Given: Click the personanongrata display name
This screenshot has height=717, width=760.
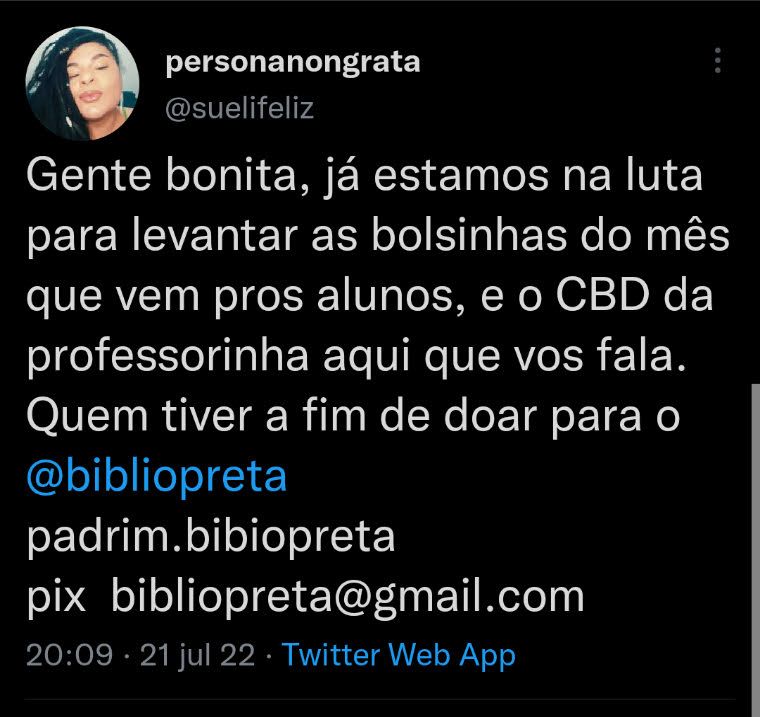Looking at the screenshot, I should (x=293, y=63).
